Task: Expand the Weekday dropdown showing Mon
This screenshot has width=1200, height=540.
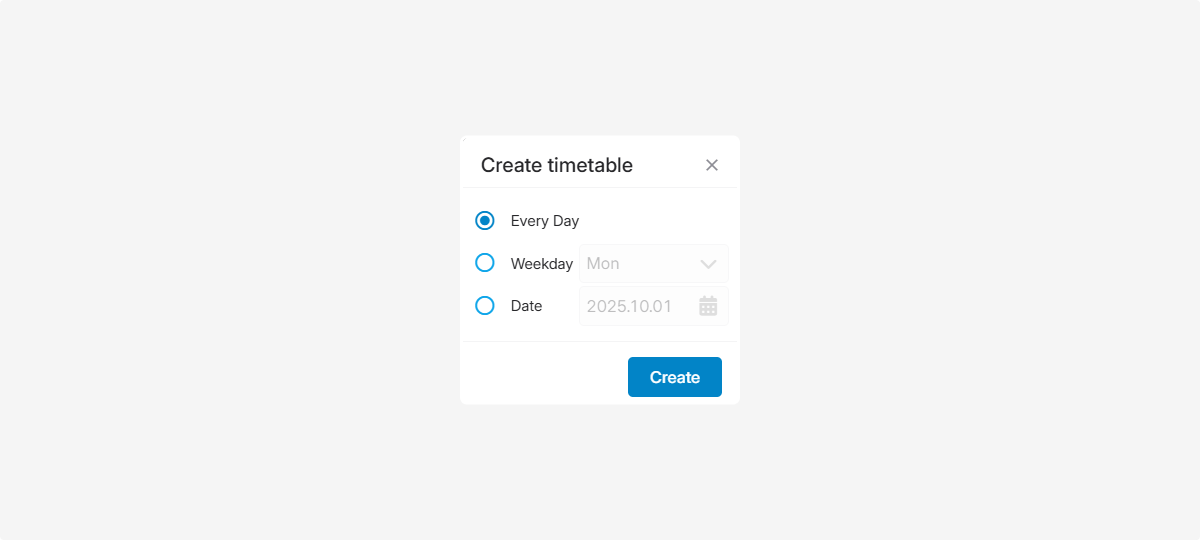Action: (x=653, y=264)
